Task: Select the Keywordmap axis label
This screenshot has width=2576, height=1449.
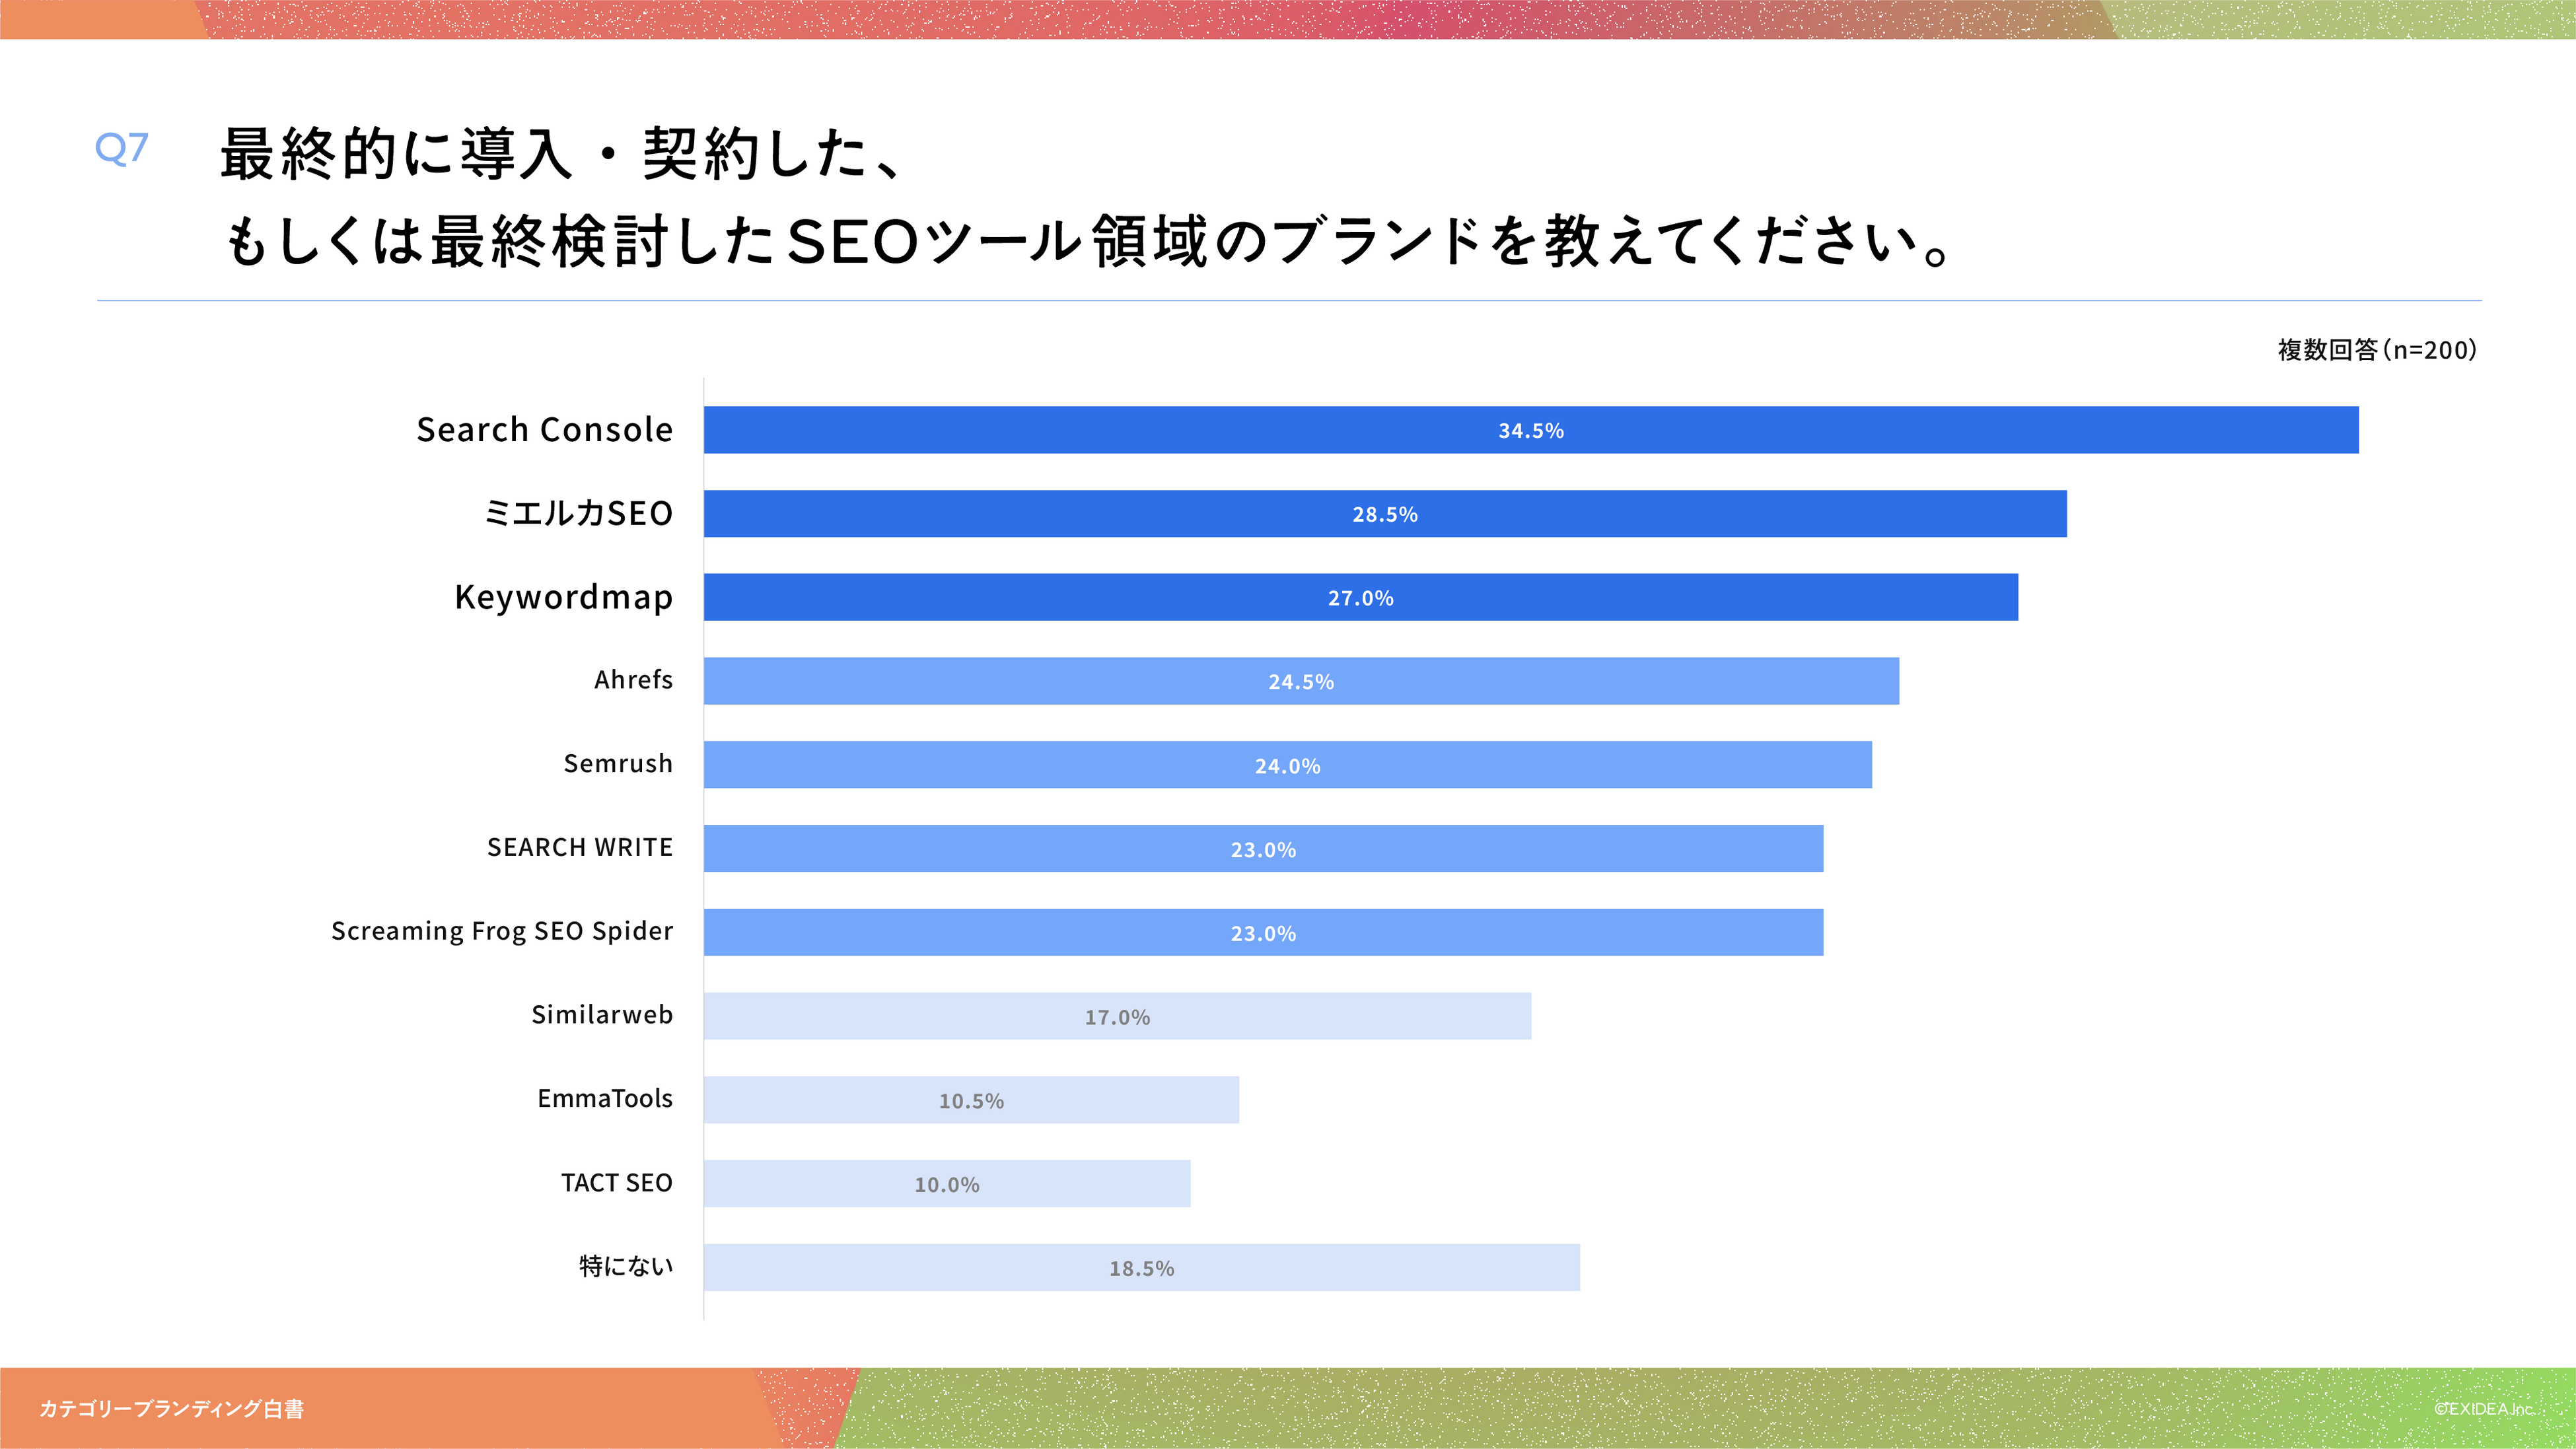Action: click(x=563, y=597)
